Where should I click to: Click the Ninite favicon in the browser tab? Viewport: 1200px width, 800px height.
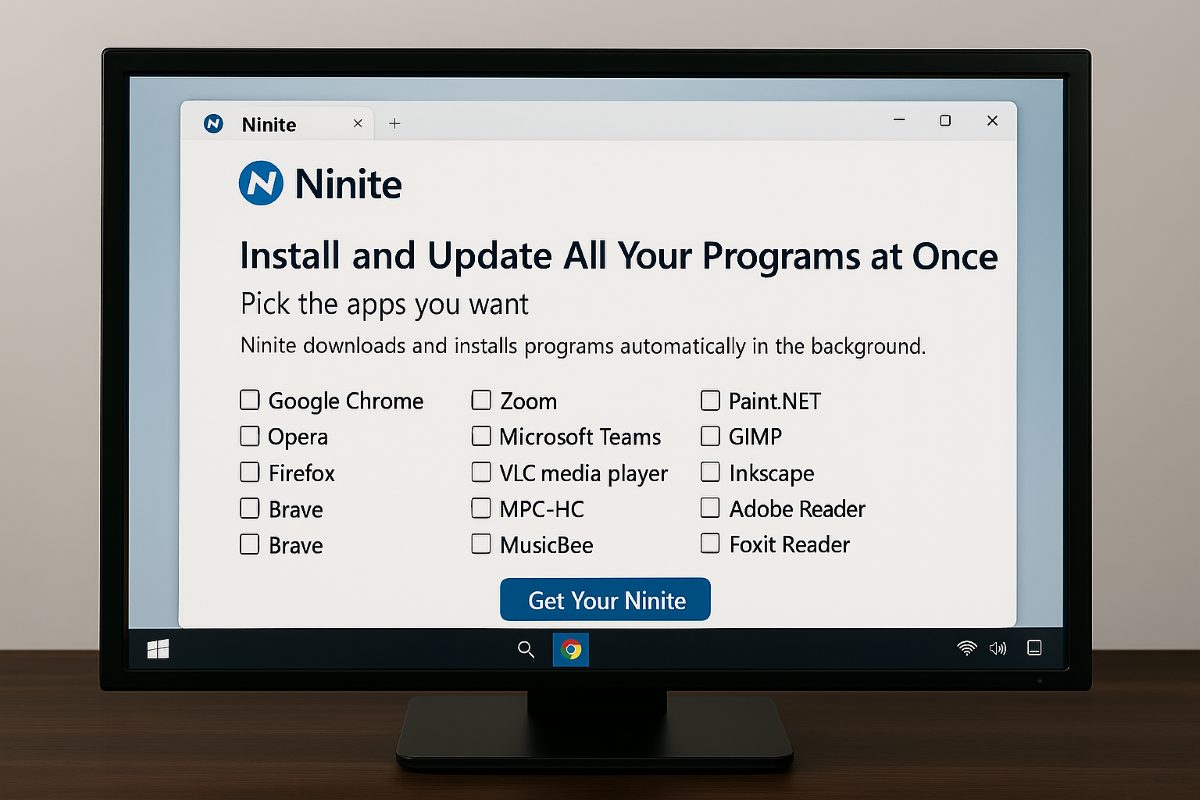(213, 124)
